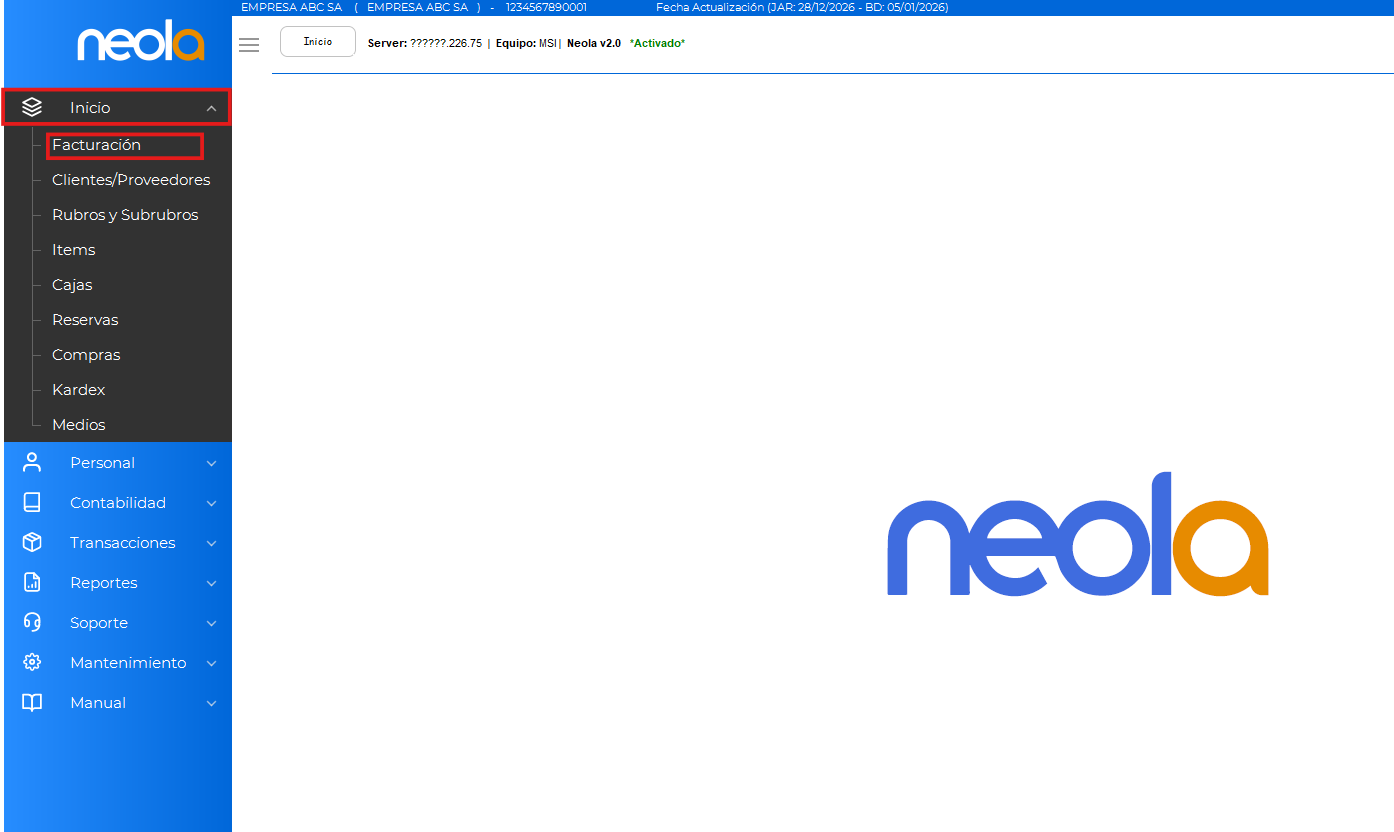Go to Kardex submenu entry
This screenshot has height=832, width=1394.
(x=79, y=390)
